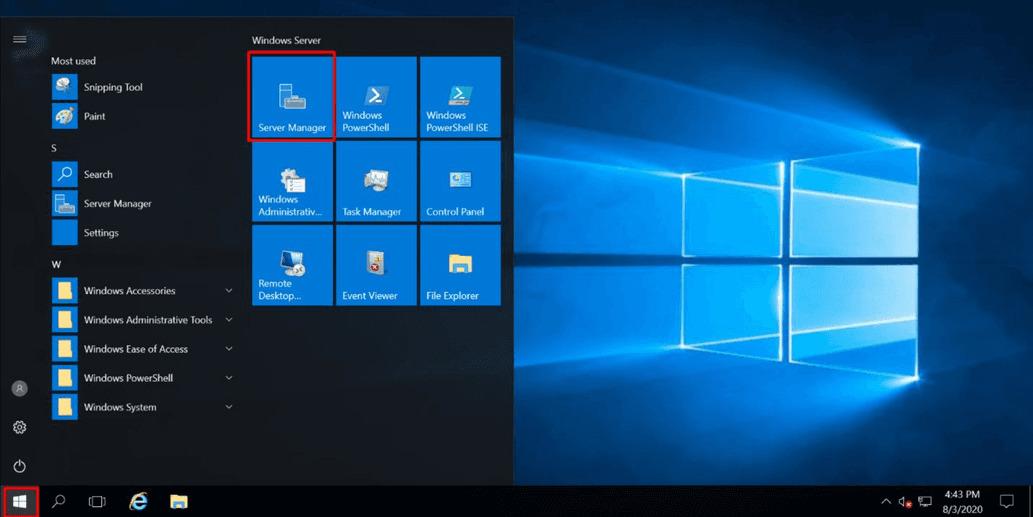
Task: Open Task View on the taskbar
Action: click(x=98, y=502)
